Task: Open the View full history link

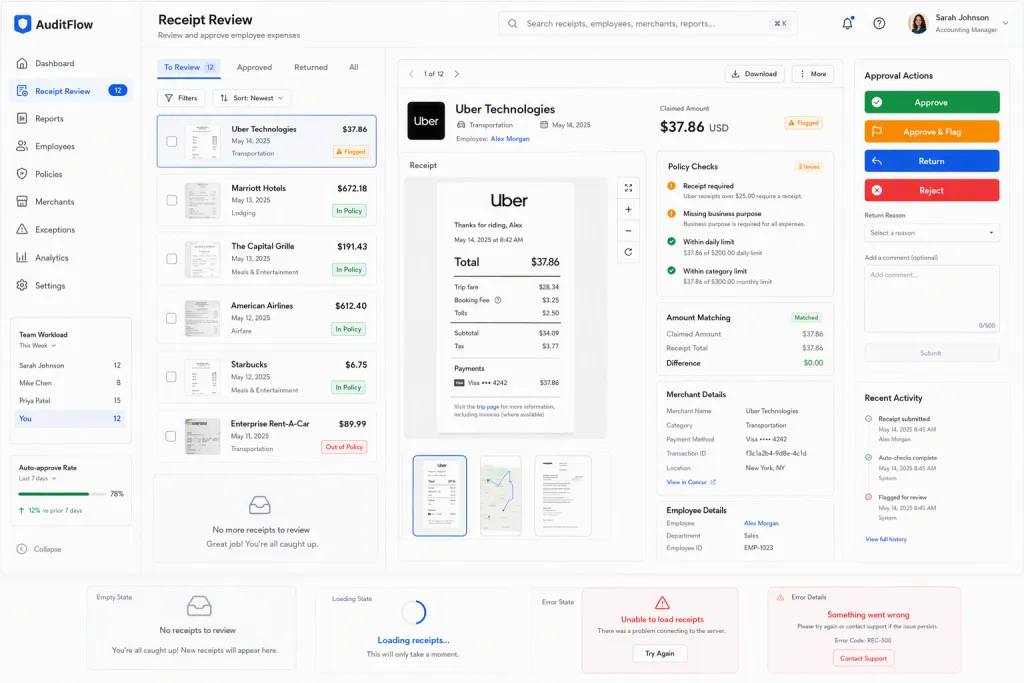Action: click(886, 539)
